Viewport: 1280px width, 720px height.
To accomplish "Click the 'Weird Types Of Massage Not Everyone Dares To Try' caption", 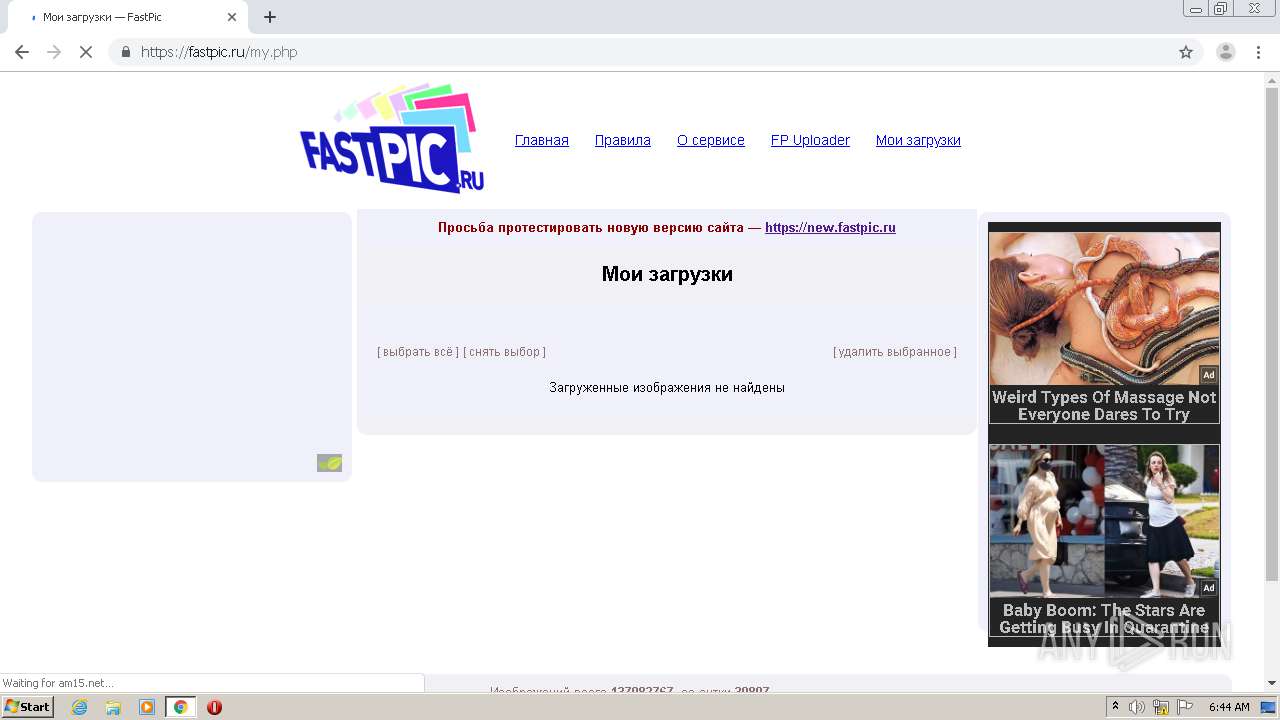I will (1104, 405).
